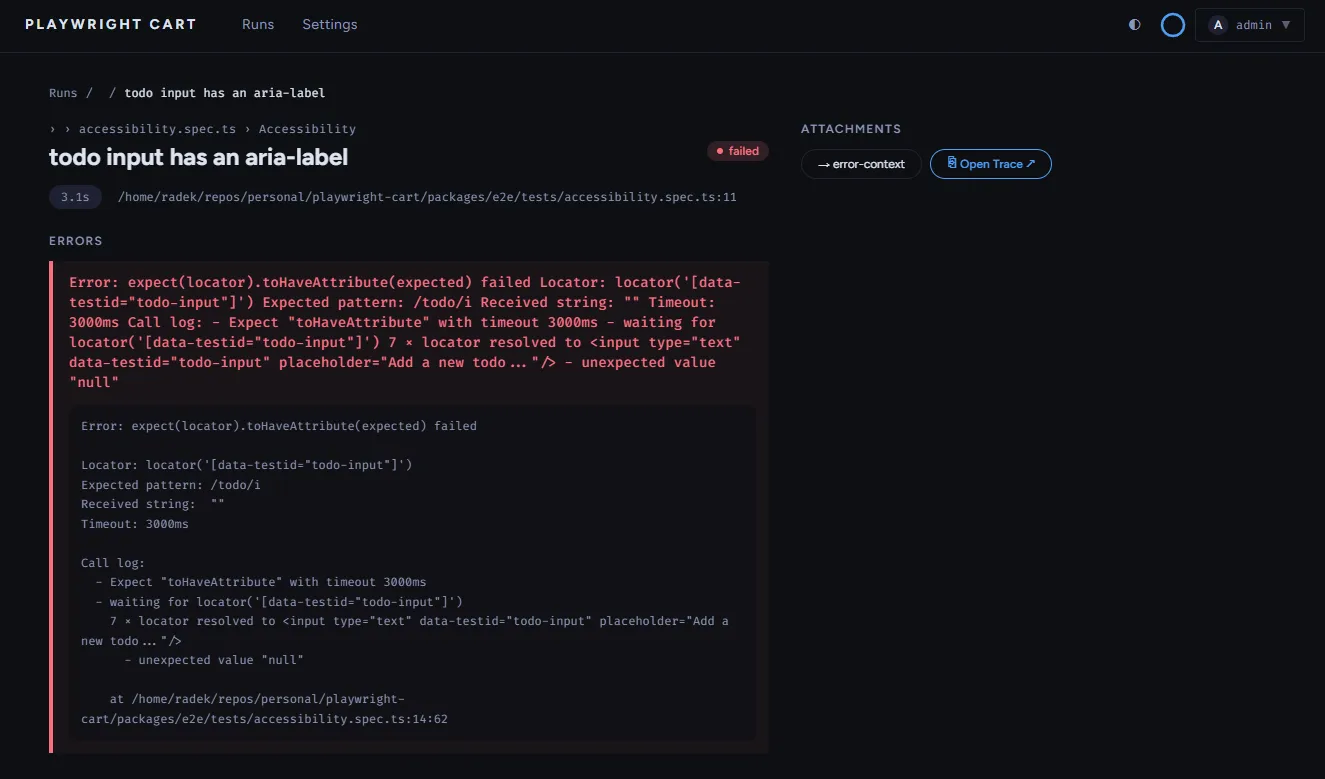Click the test file path at accessibility.spec.ts:11
The width and height of the screenshot is (1325, 779).
coord(426,197)
